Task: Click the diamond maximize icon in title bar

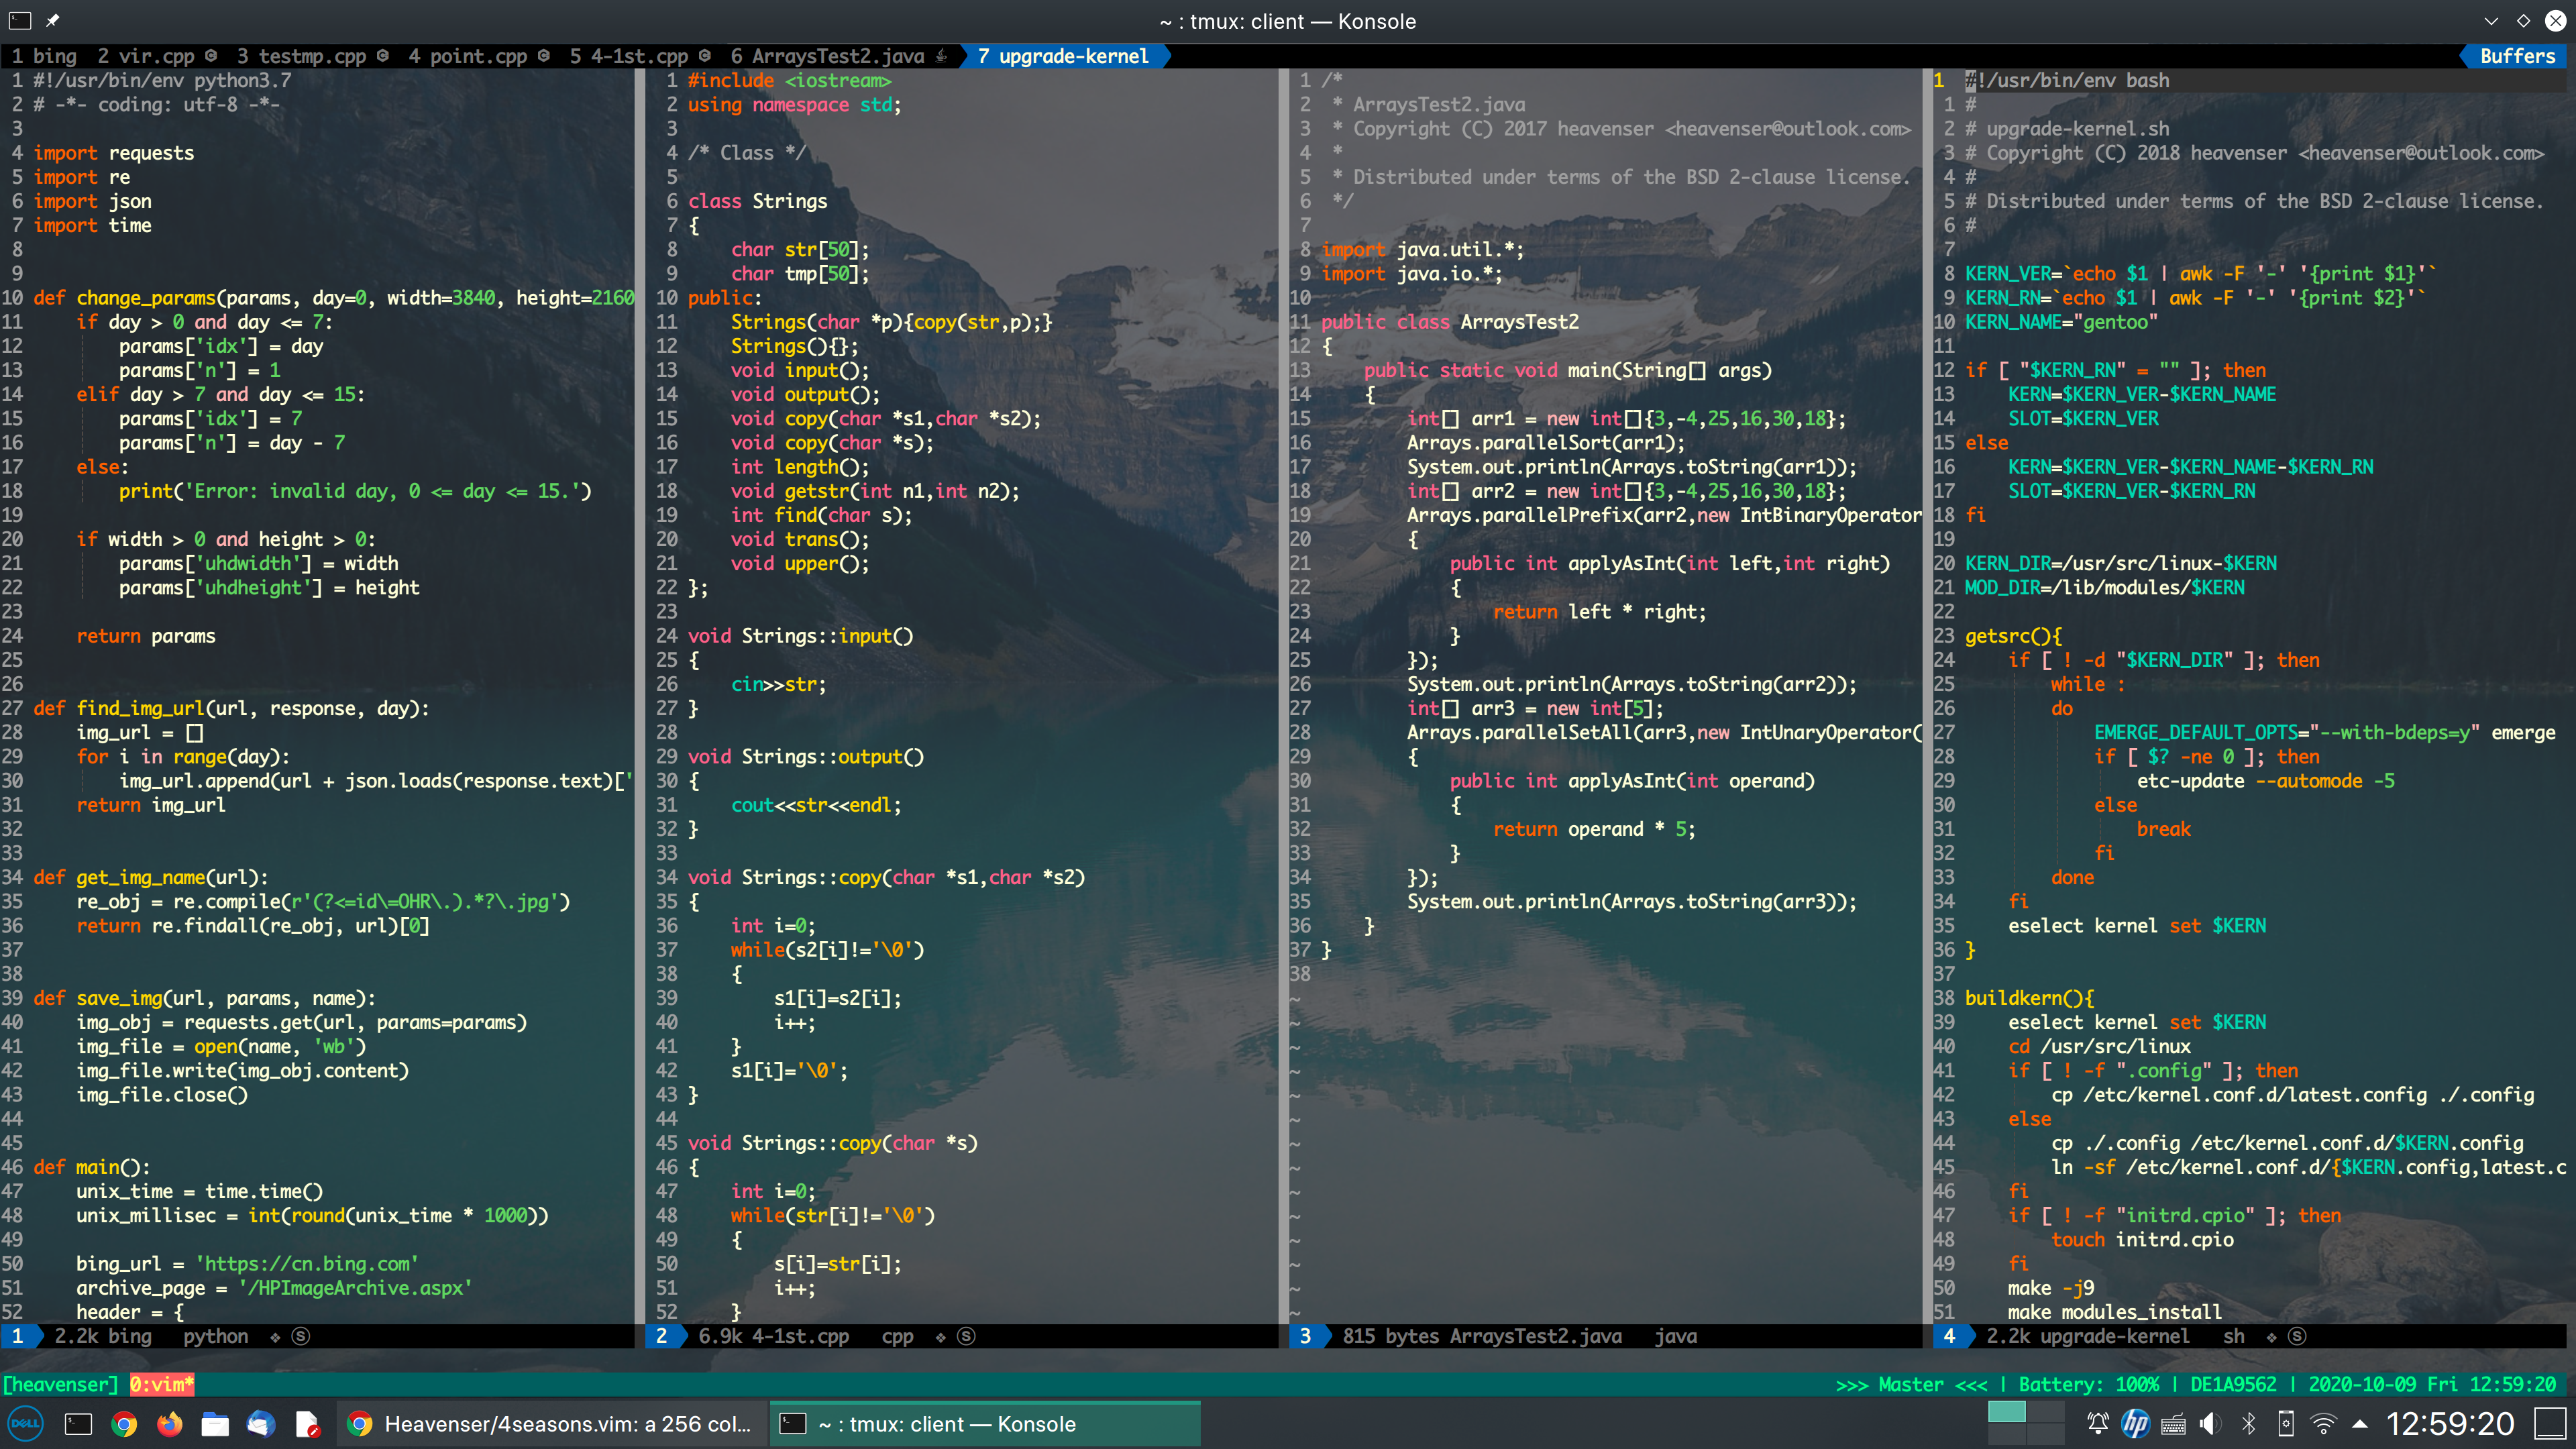Action: (2523, 21)
